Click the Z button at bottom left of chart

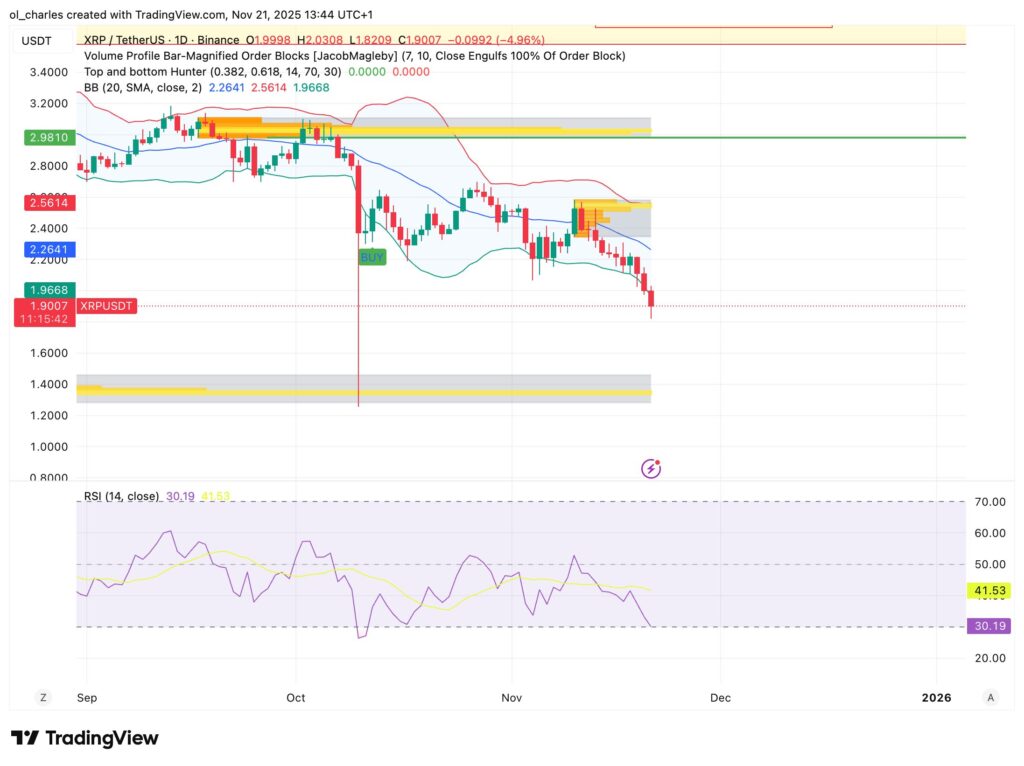[x=41, y=697]
